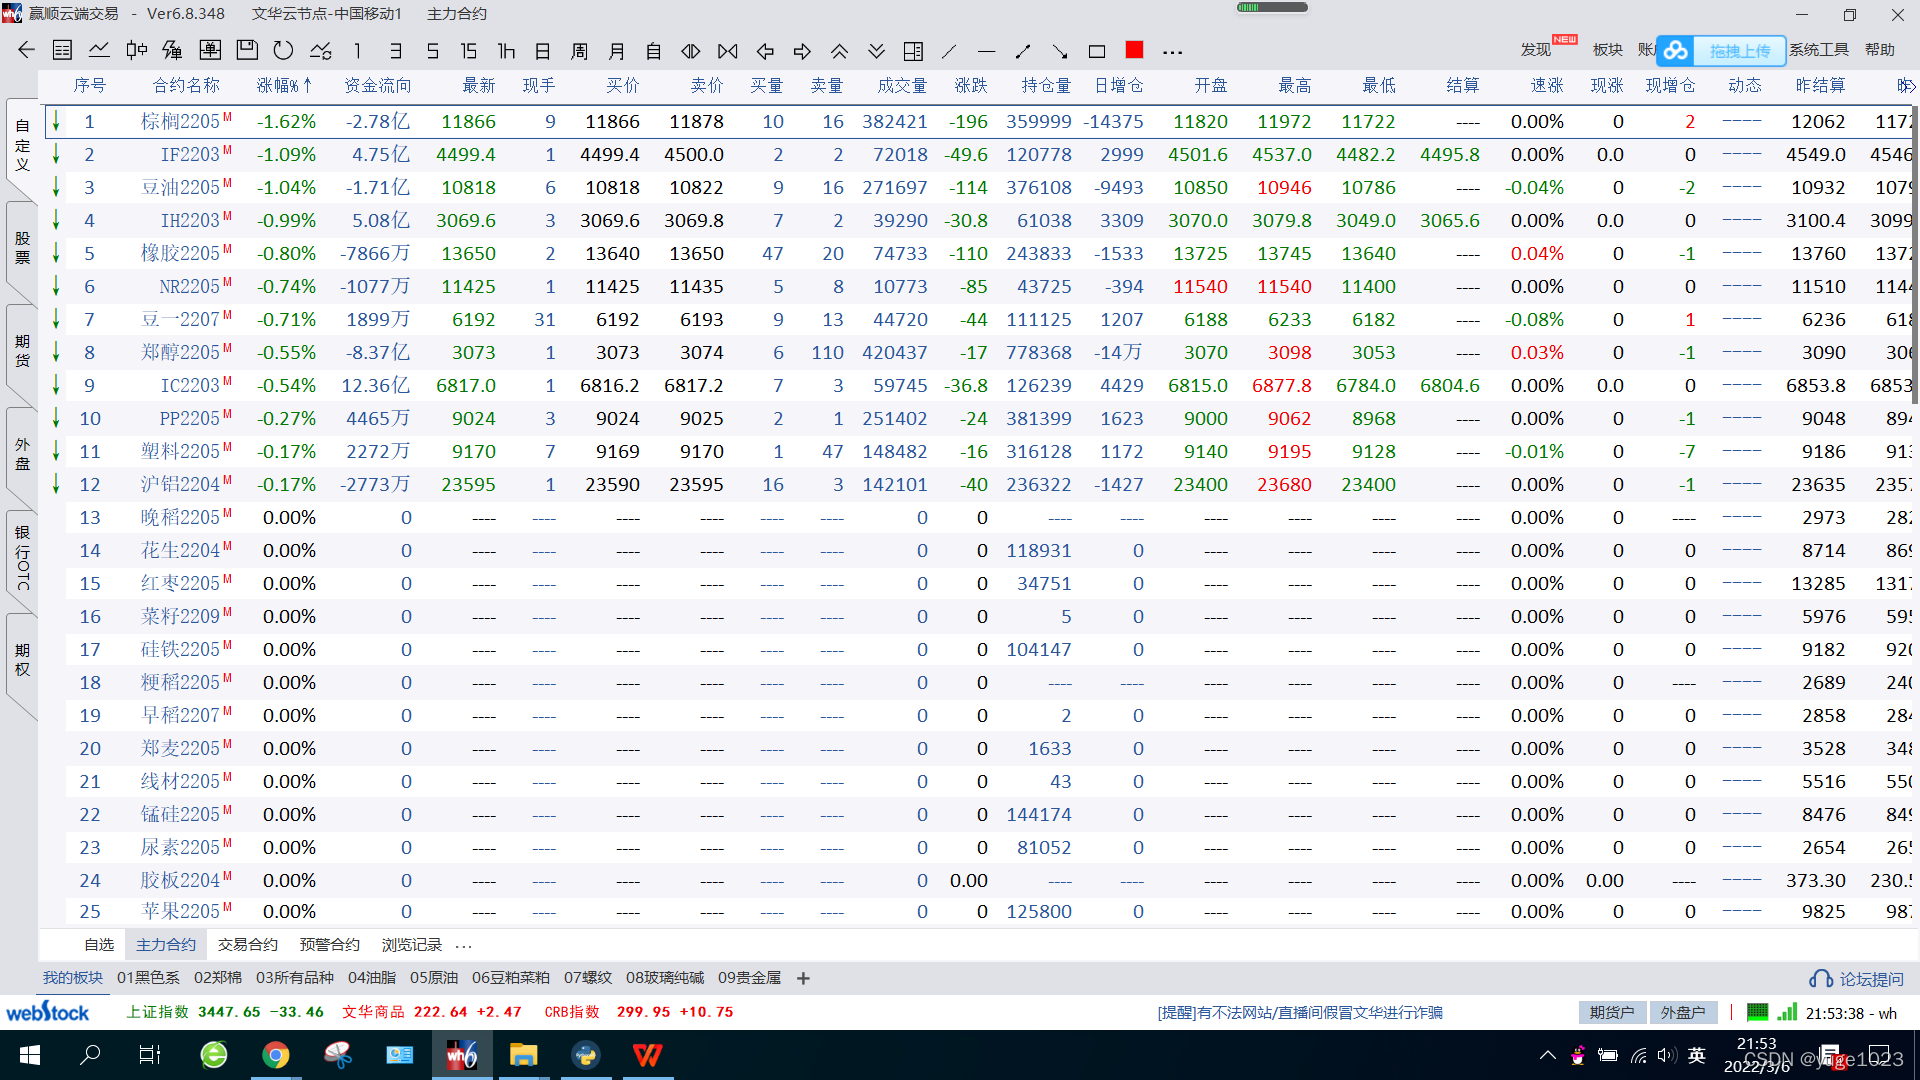Viewport: 1920px width, 1080px height.
Task: Open the 外盘 side tab
Action: [x=22, y=454]
